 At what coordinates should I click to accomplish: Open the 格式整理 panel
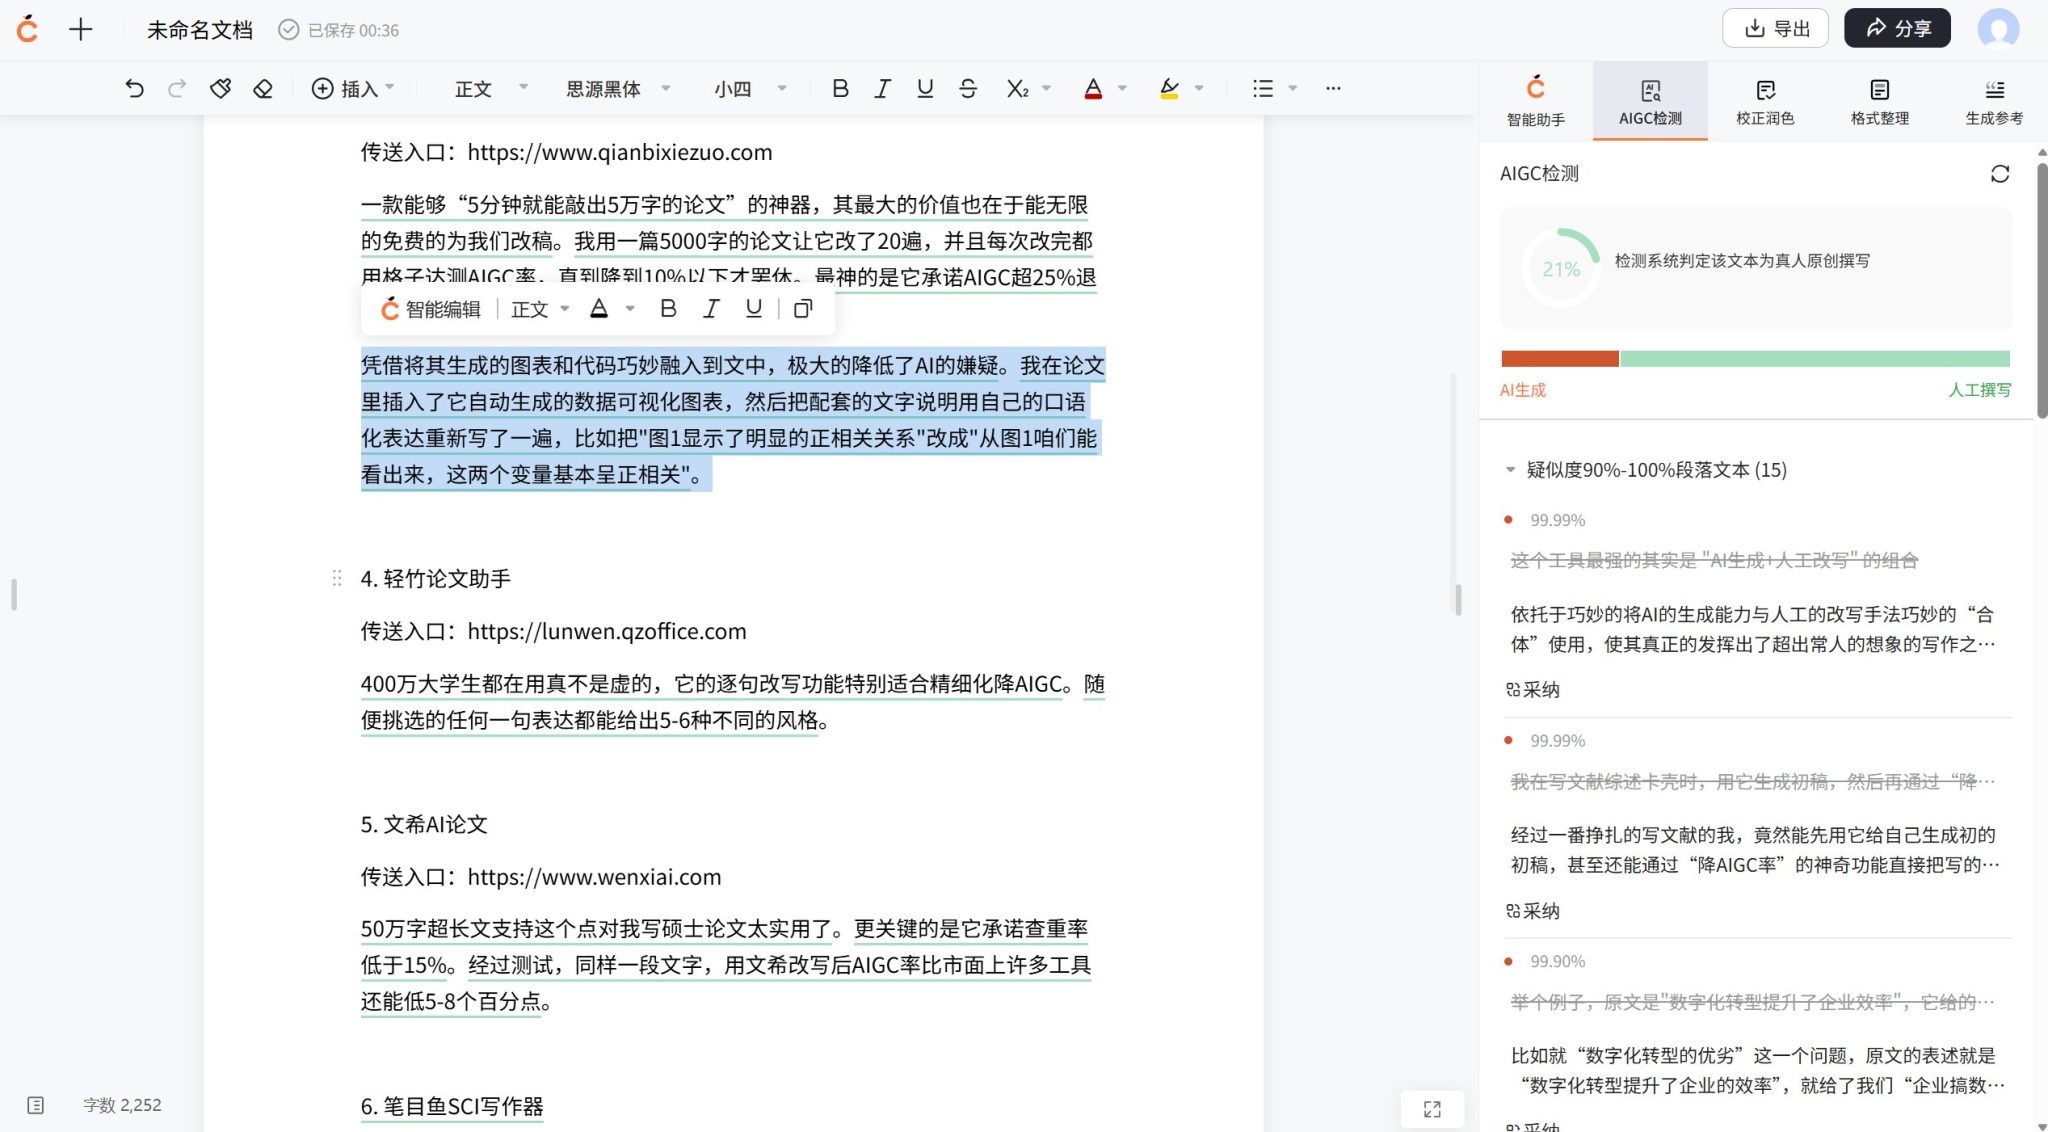1879,100
